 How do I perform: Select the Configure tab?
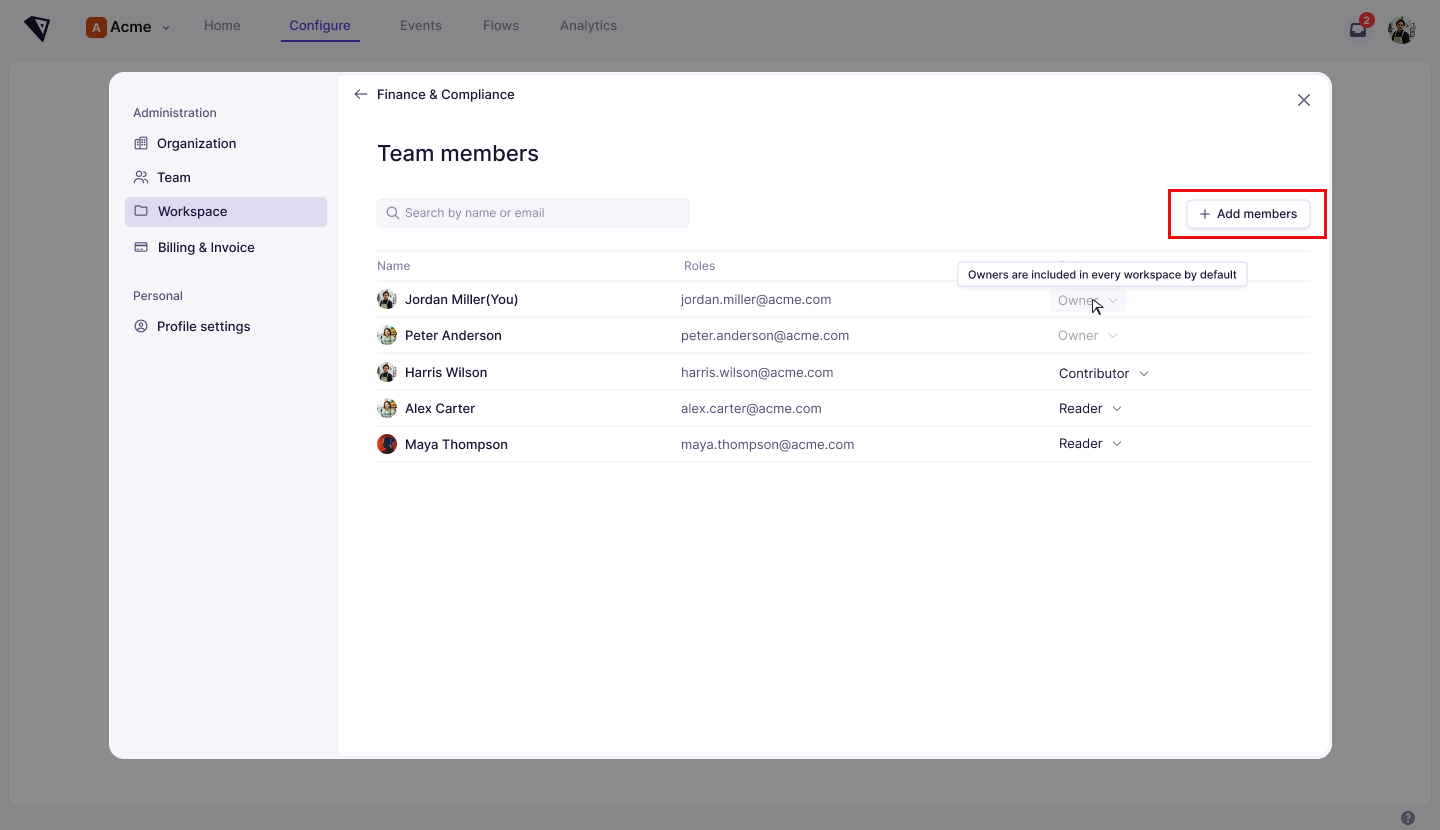[320, 26]
